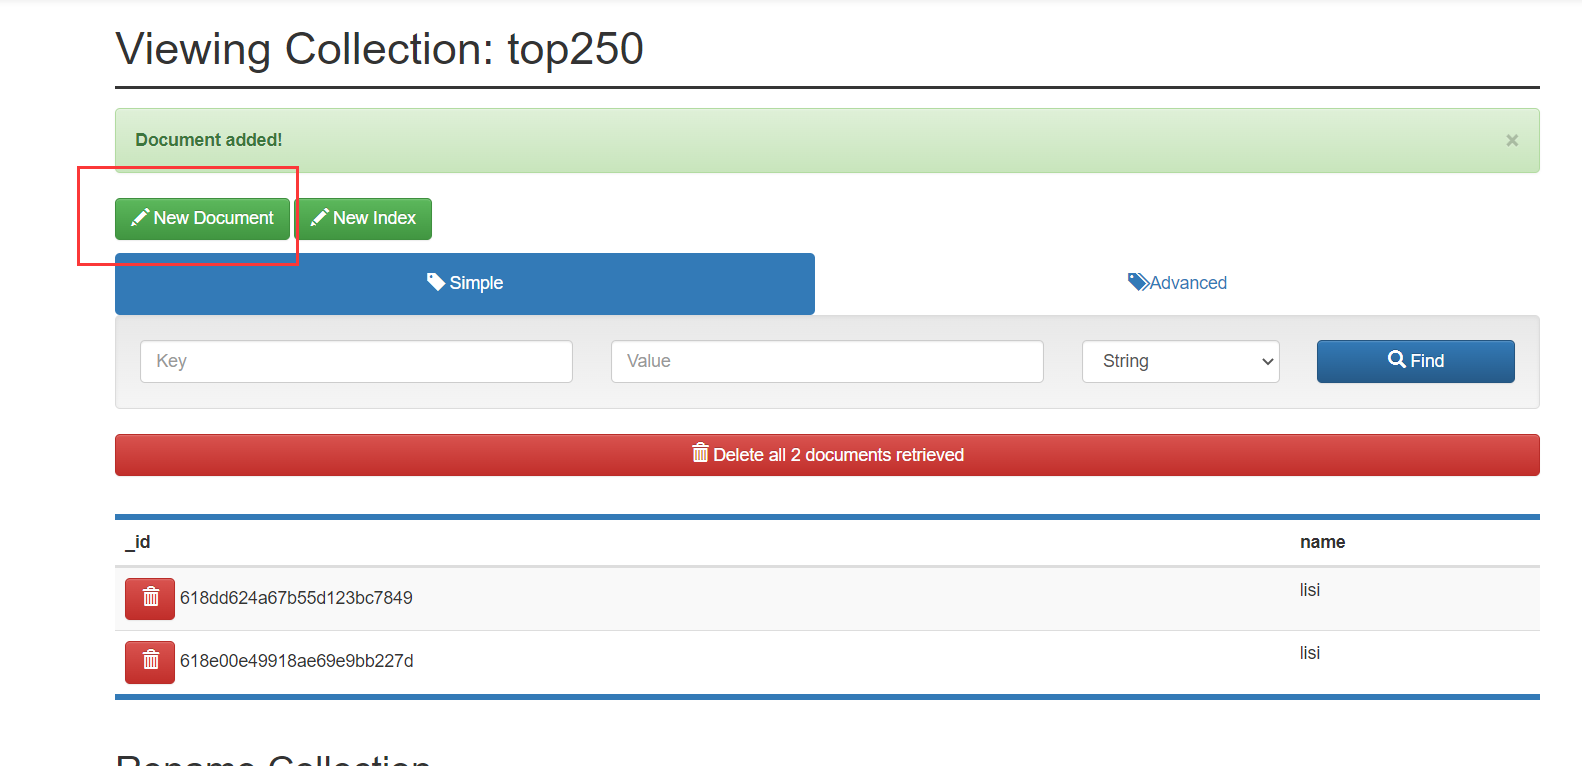Click the 'Viewing Collection: top250' heading
The height and width of the screenshot is (766, 1582).
pyautogui.click(x=379, y=49)
